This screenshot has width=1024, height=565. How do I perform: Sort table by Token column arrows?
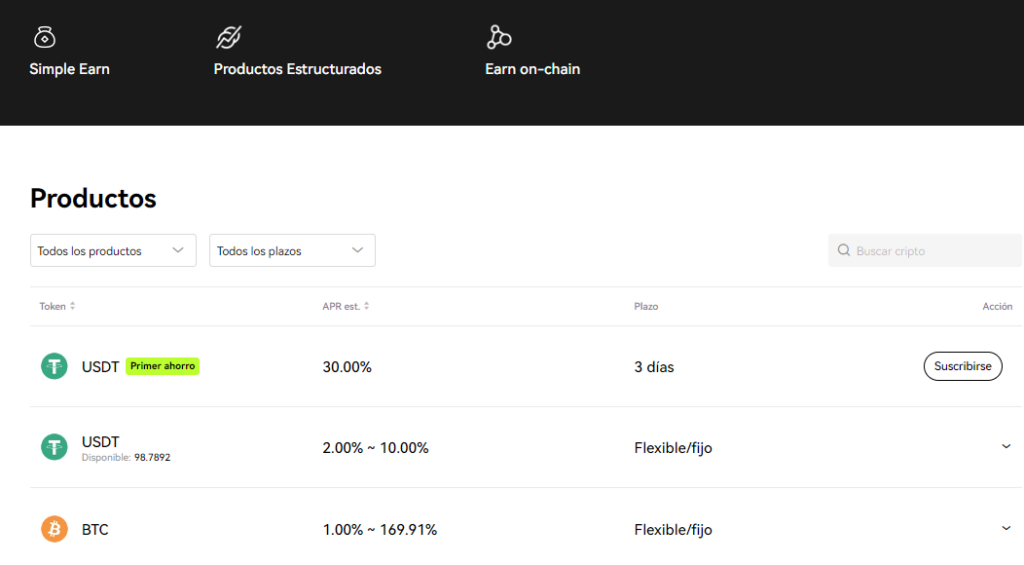[x=72, y=306]
